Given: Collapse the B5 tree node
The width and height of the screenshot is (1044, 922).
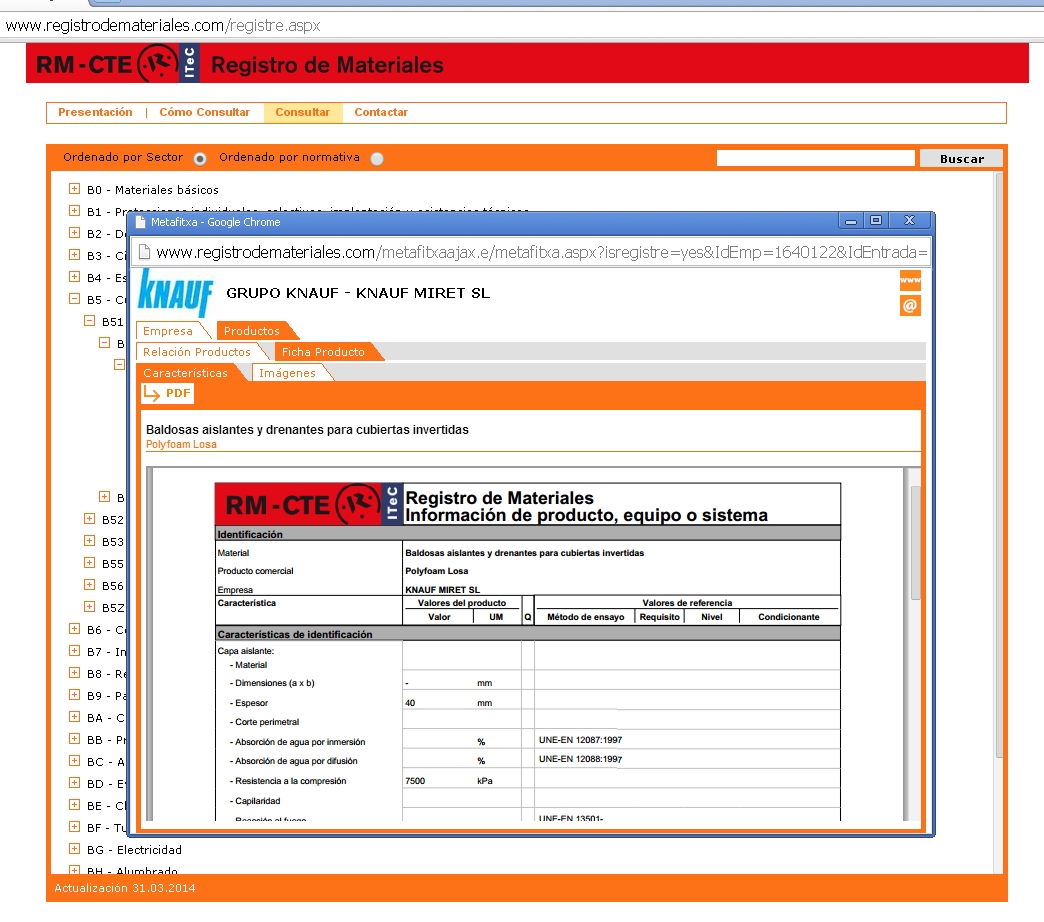Looking at the screenshot, I should coord(74,299).
